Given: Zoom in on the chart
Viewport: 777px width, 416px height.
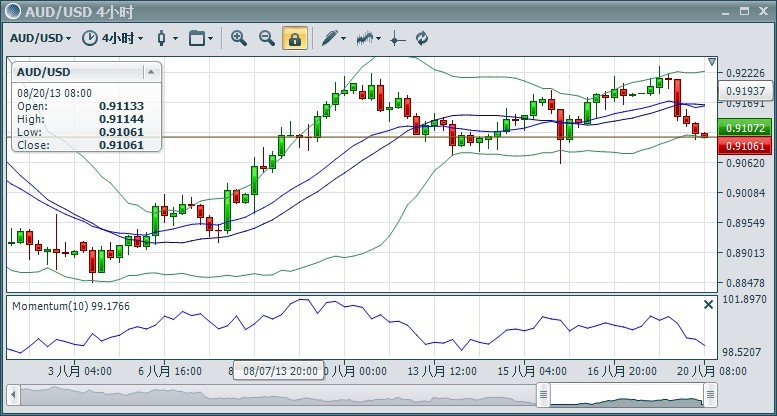Looking at the screenshot, I should pos(239,38).
